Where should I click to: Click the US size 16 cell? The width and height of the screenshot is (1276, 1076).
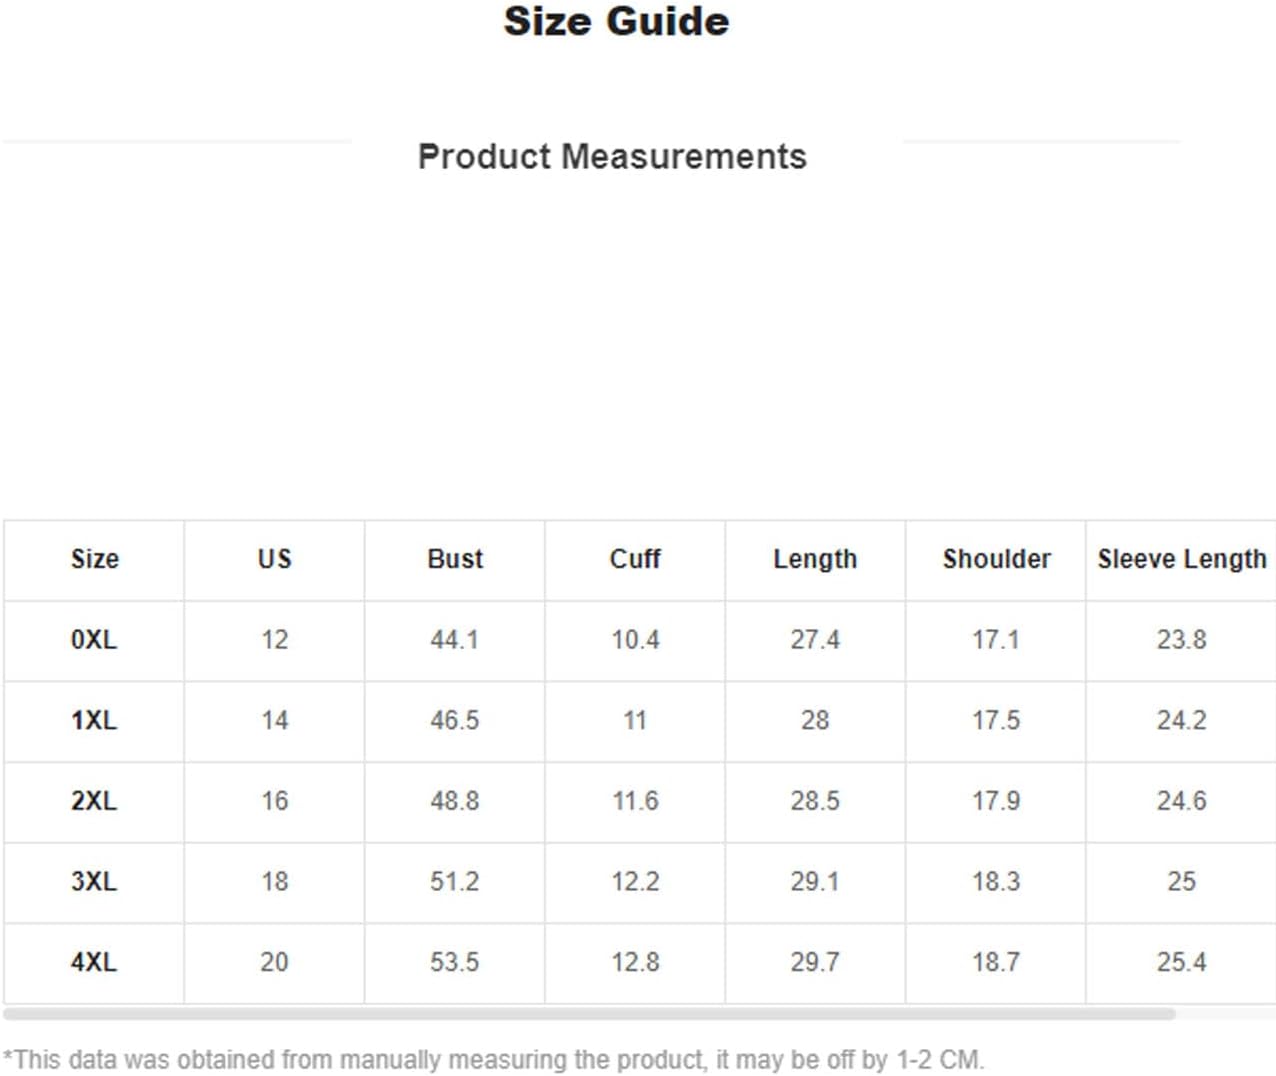tap(274, 801)
